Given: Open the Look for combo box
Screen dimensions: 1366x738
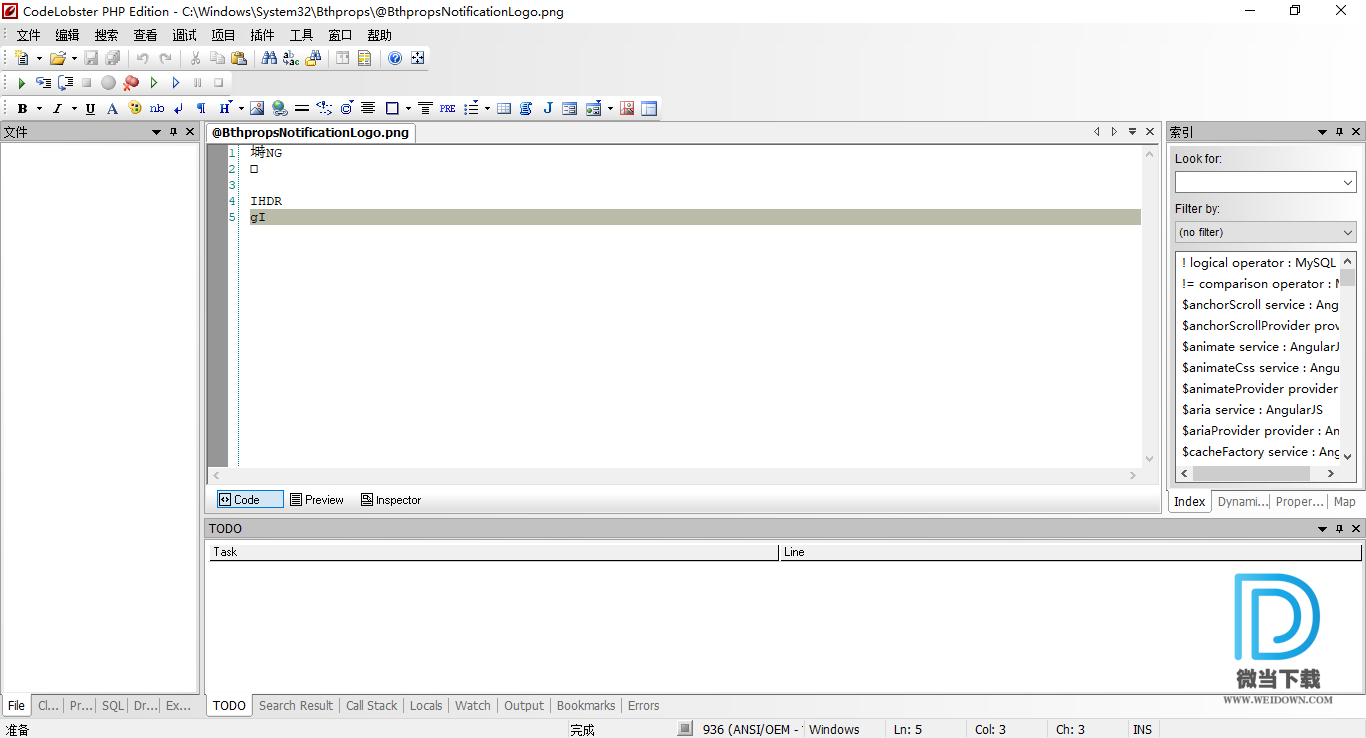Looking at the screenshot, I should click(x=1265, y=182).
